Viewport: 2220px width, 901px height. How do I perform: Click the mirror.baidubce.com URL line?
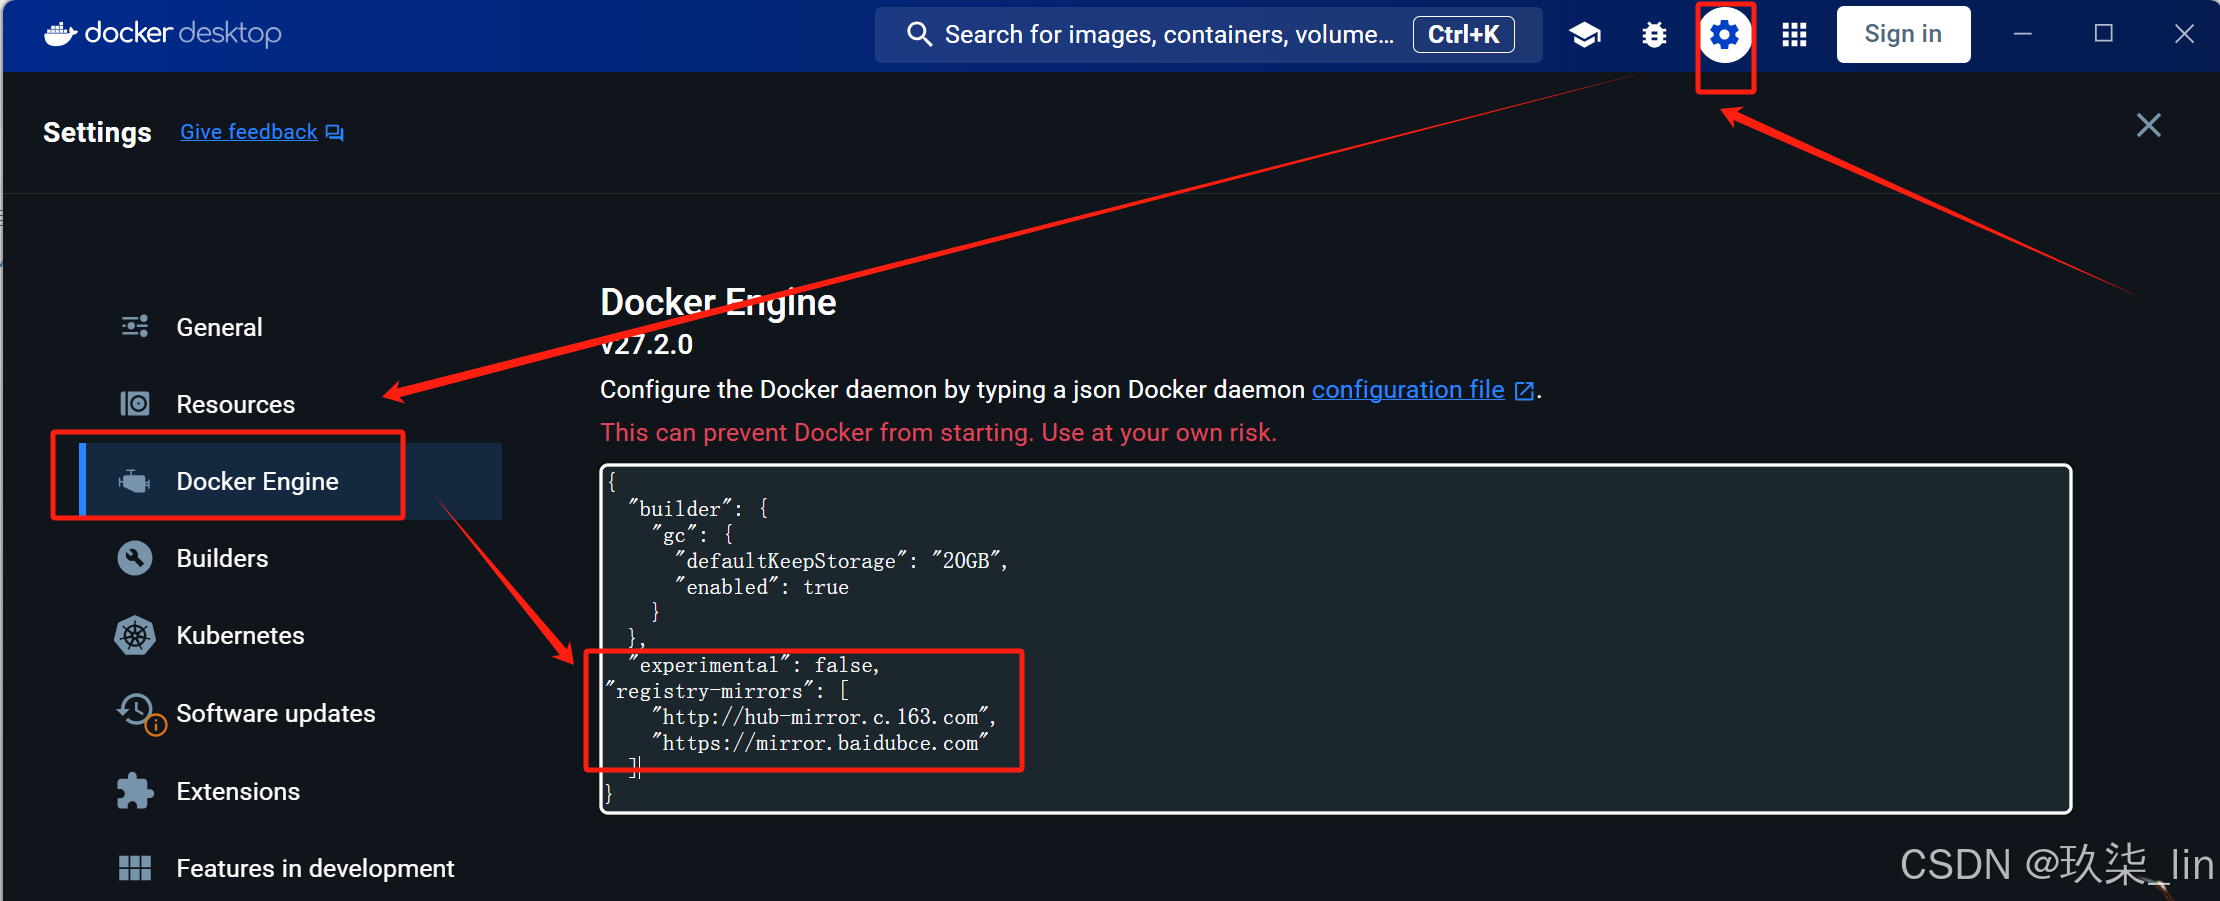820,743
